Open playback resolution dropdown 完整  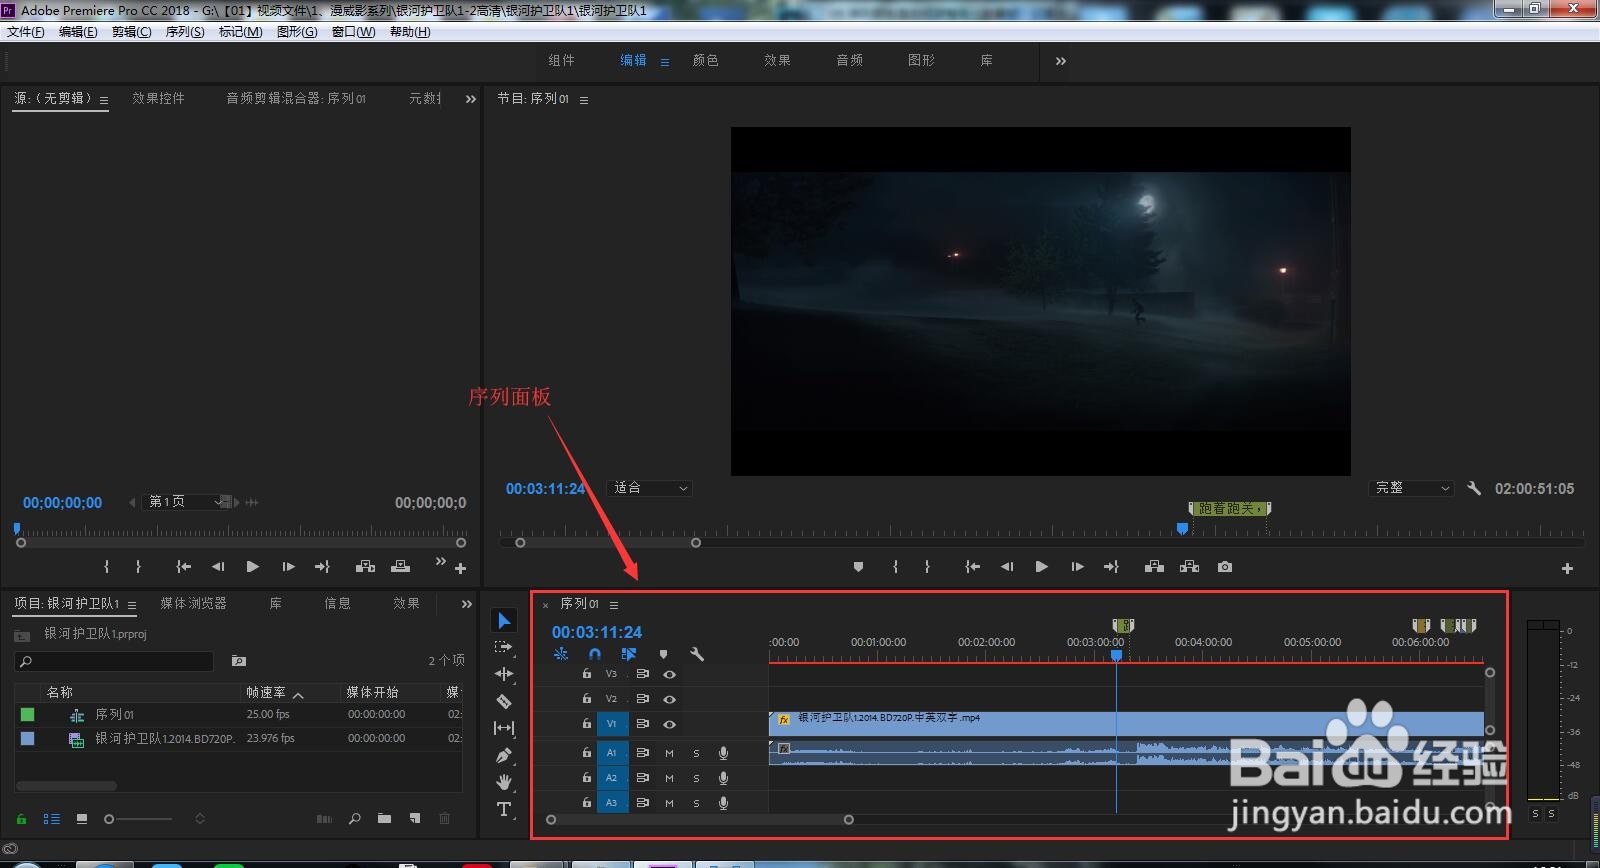pos(1411,488)
